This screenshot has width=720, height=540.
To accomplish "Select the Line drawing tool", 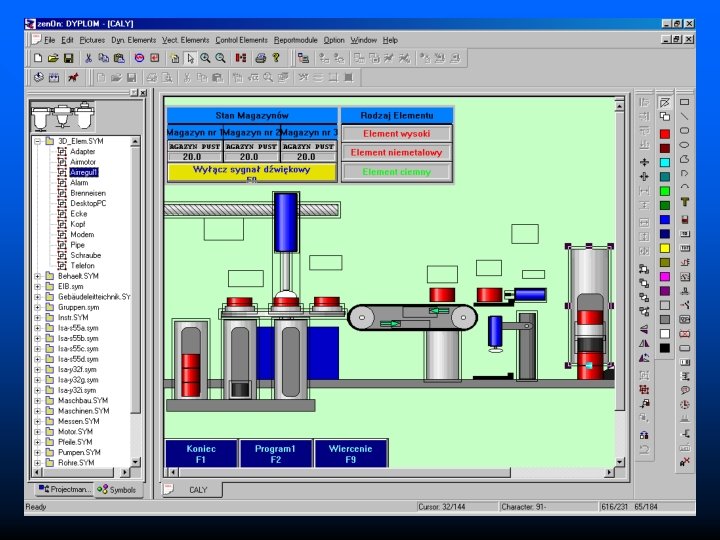I will 684,116.
